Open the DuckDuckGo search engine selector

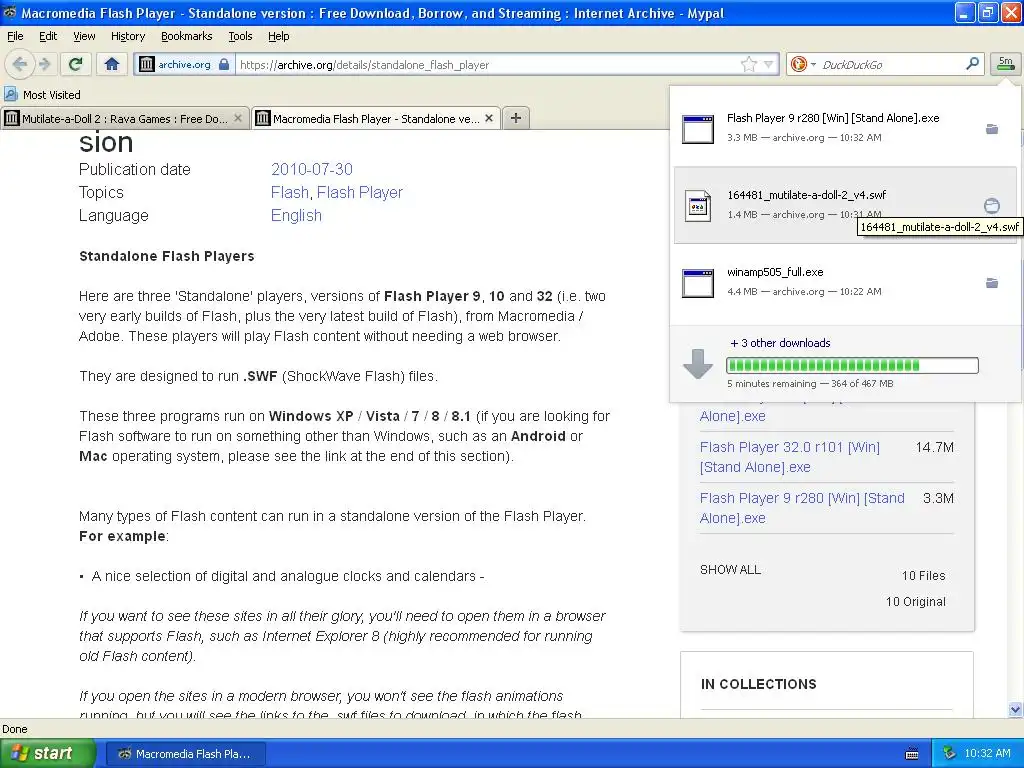click(803, 64)
